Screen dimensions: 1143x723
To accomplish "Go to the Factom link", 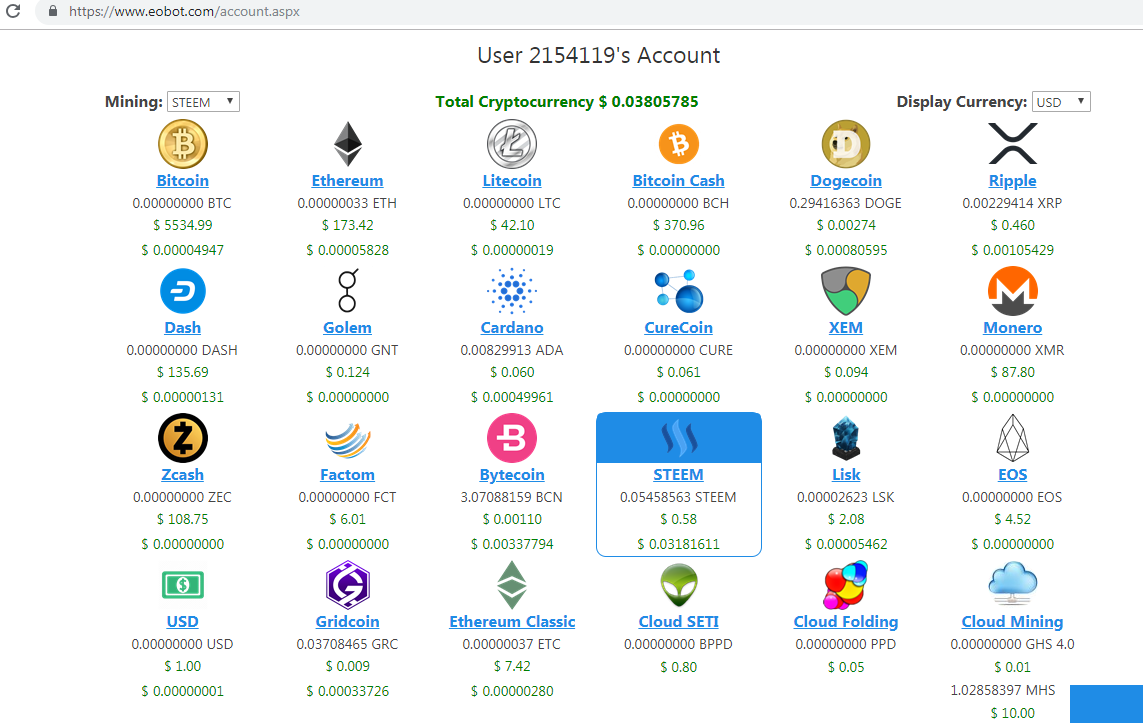I will (x=348, y=474).
